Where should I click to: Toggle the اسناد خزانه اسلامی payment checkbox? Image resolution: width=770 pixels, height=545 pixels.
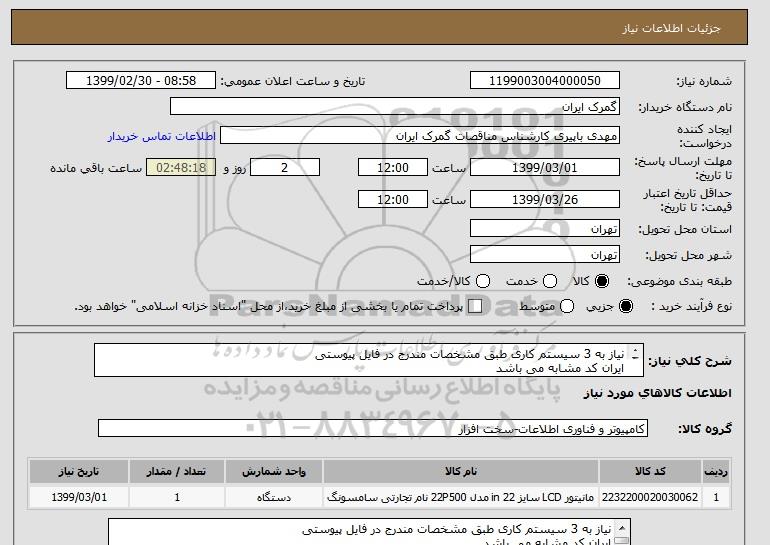(475, 306)
